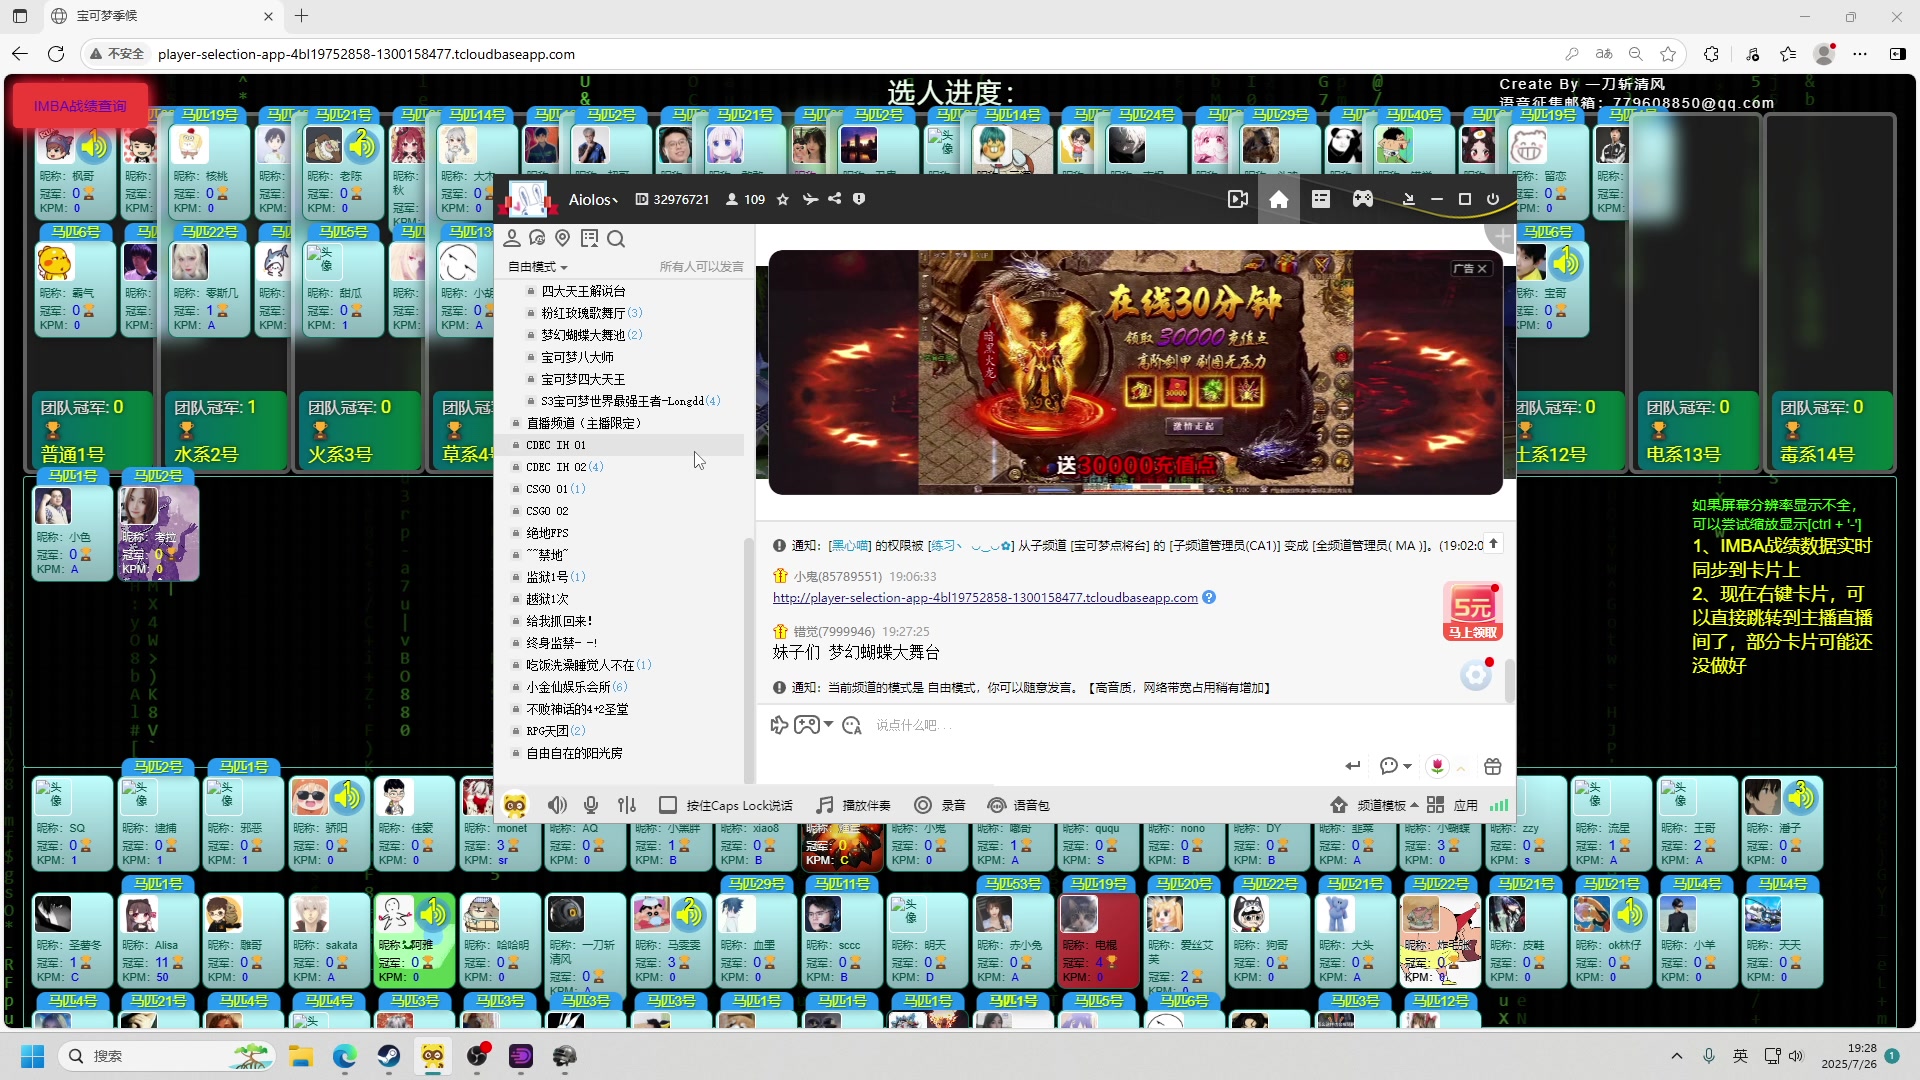Click the collapse-to-mini icon in YY header
Image resolution: width=1920 pixels, height=1080 pixels.
[1408, 199]
